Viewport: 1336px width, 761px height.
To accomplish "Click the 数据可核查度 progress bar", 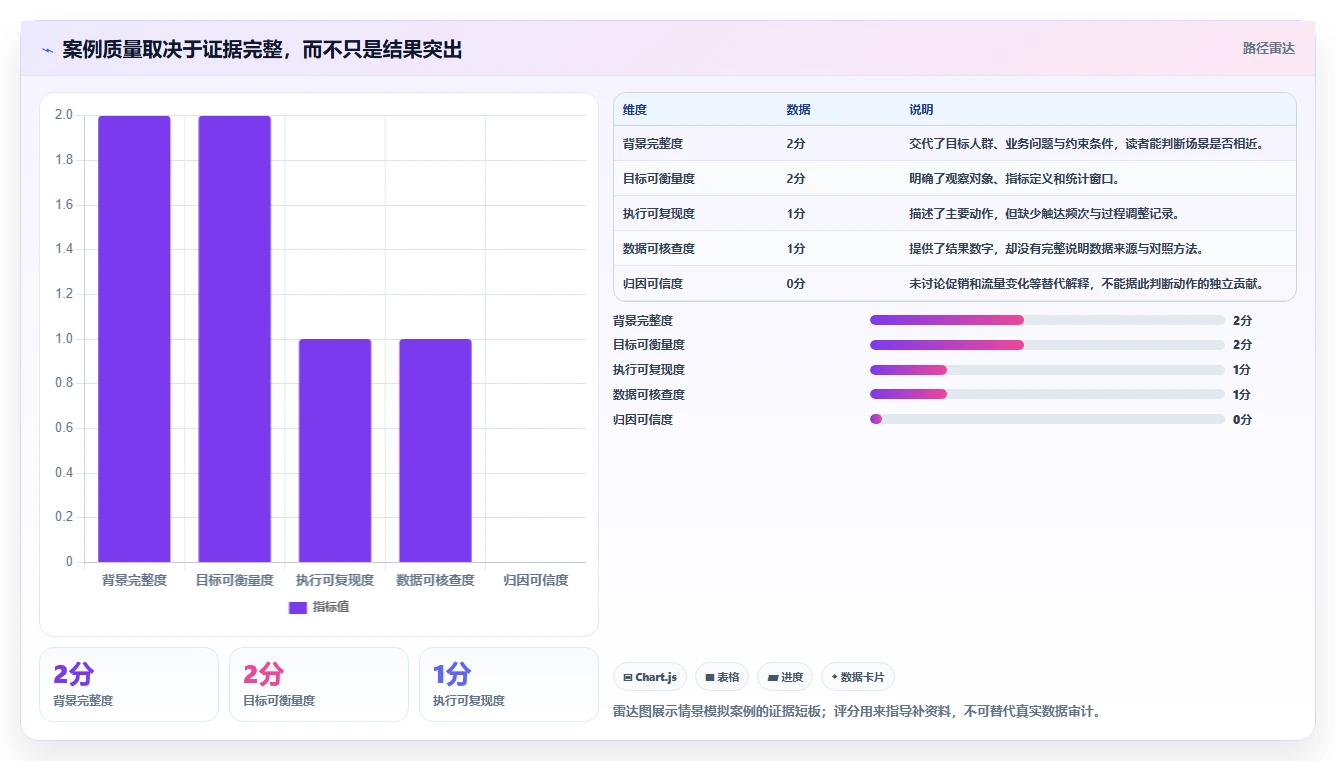I will (x=1047, y=395).
